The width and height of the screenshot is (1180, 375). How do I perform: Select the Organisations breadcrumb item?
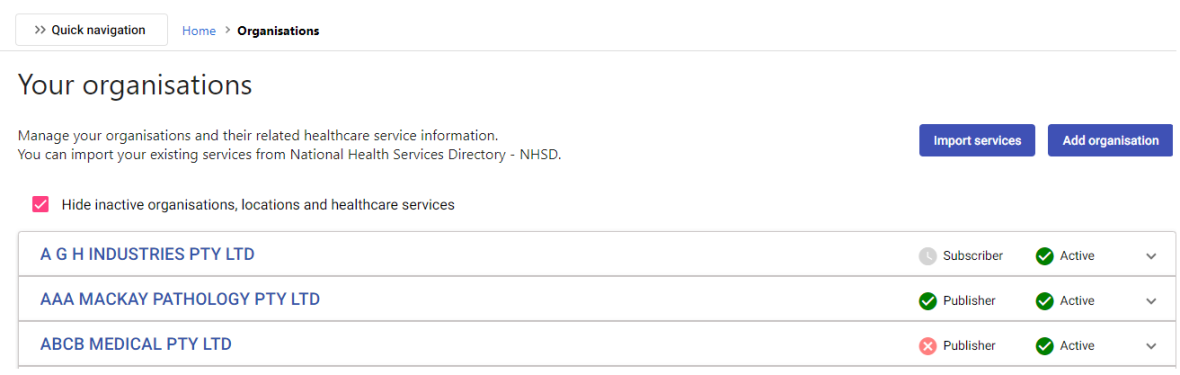tap(278, 31)
